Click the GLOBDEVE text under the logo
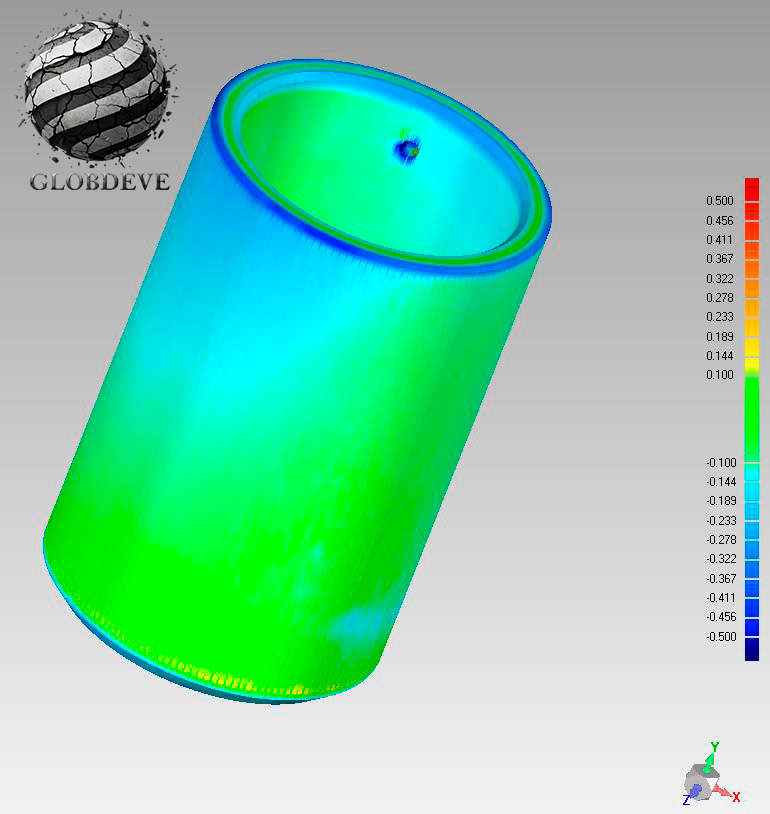The width and height of the screenshot is (770, 814). click(99, 182)
